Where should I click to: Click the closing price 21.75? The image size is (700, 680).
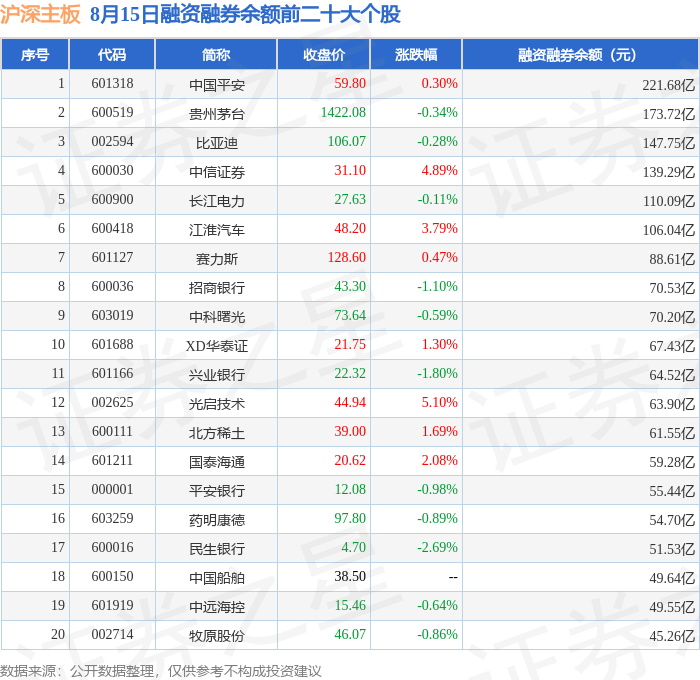pyautogui.click(x=350, y=345)
